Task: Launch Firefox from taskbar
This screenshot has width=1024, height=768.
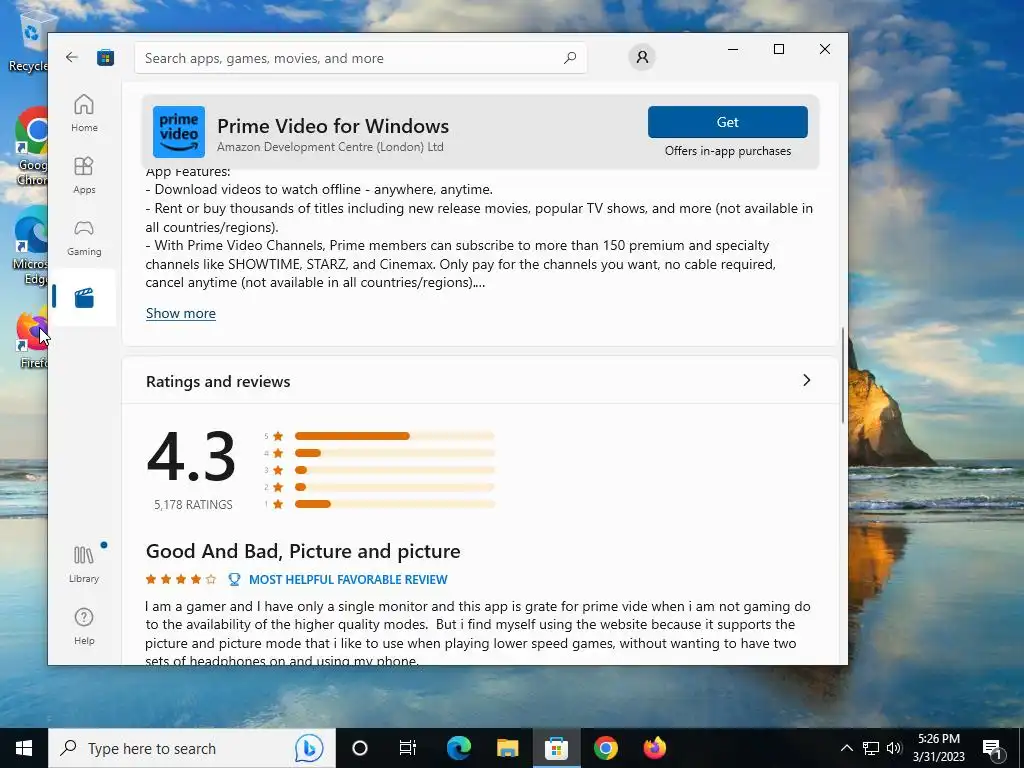Action: pyautogui.click(x=654, y=748)
